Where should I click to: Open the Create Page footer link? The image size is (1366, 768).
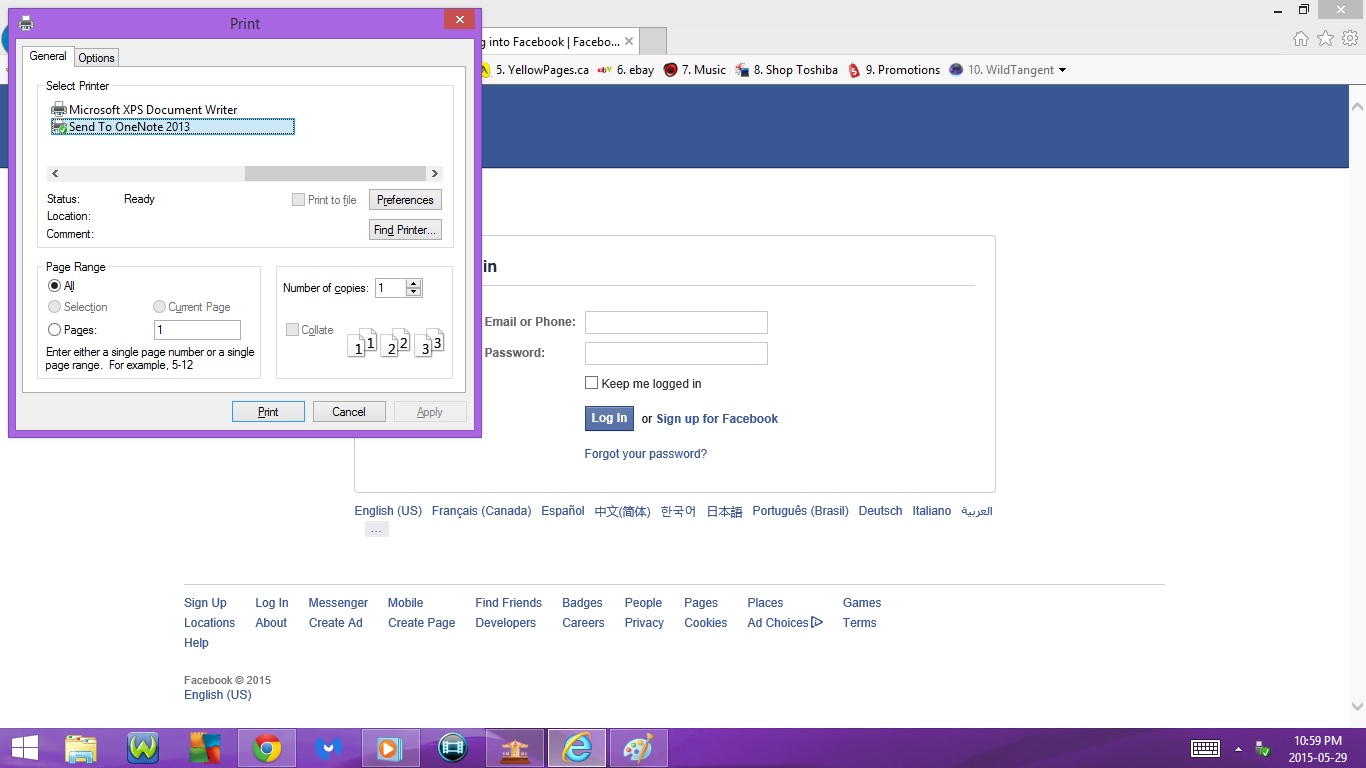[421, 623]
